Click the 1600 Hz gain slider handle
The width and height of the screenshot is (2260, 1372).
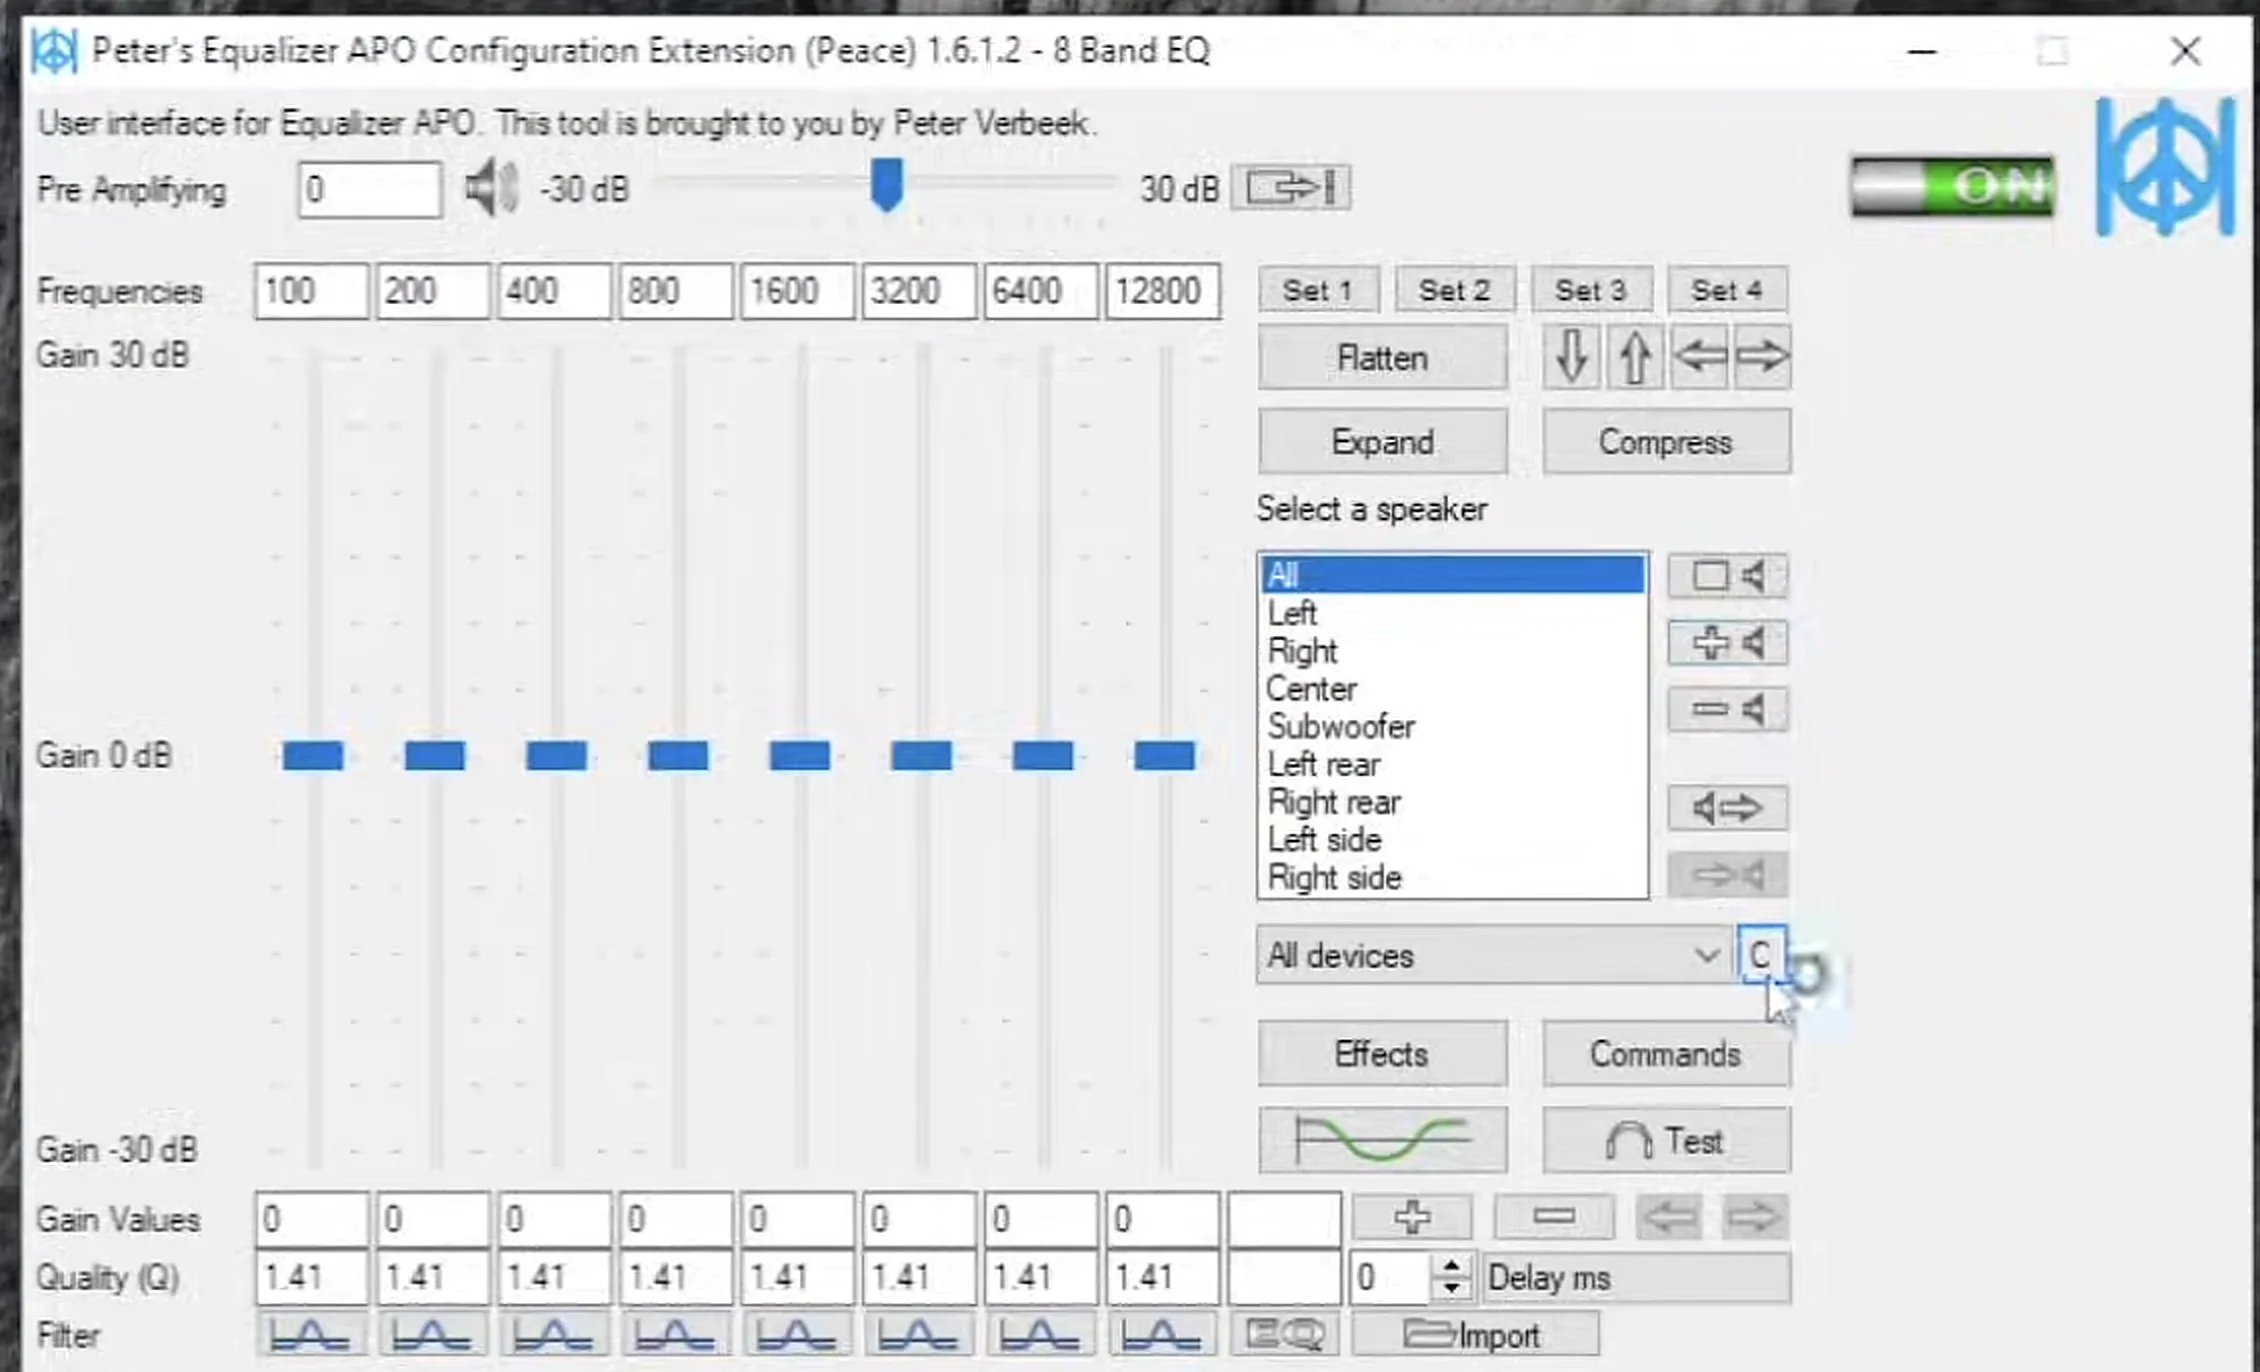click(x=800, y=756)
